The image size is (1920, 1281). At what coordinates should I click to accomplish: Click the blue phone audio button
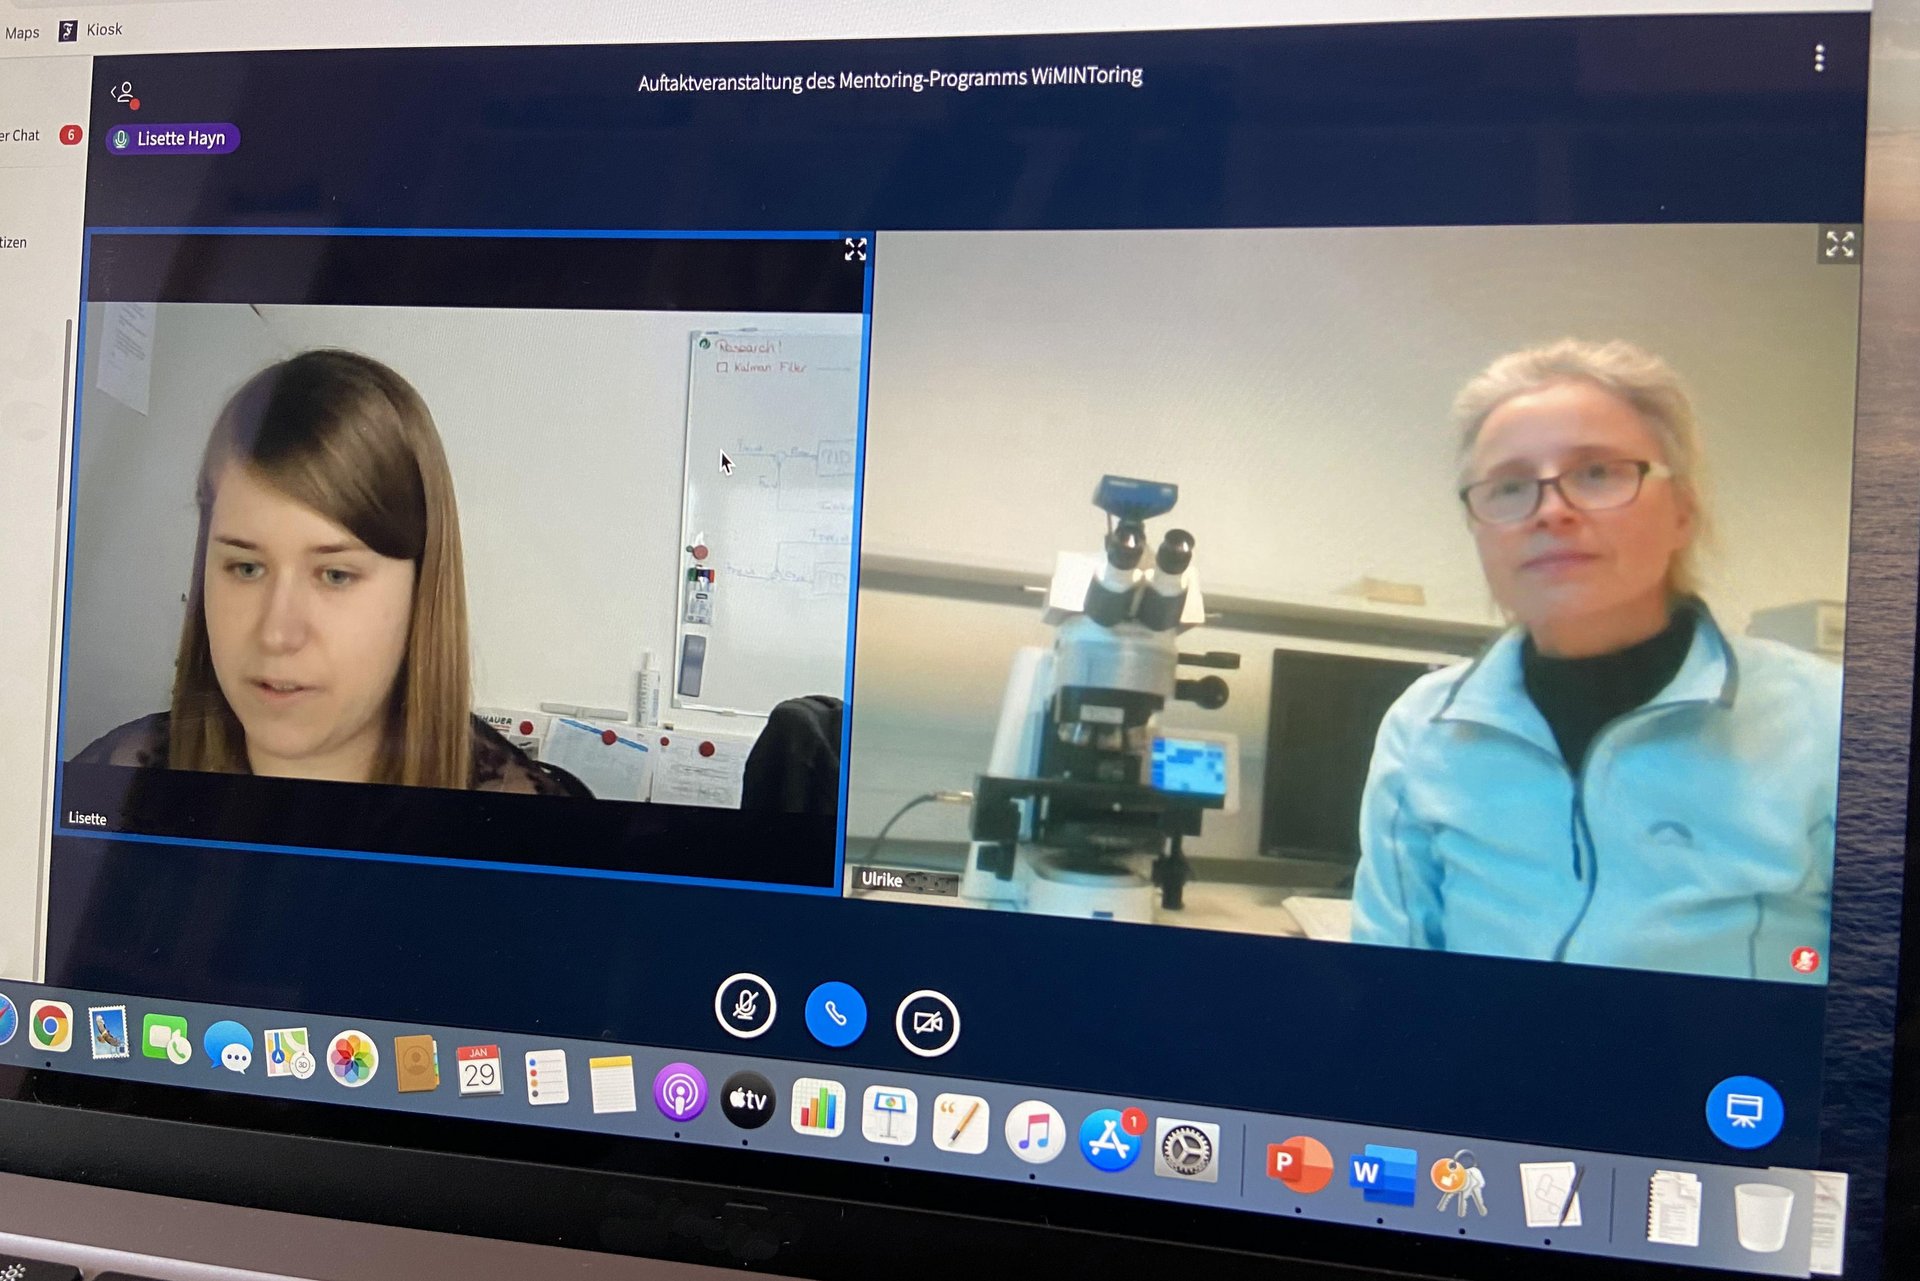pos(835,1014)
